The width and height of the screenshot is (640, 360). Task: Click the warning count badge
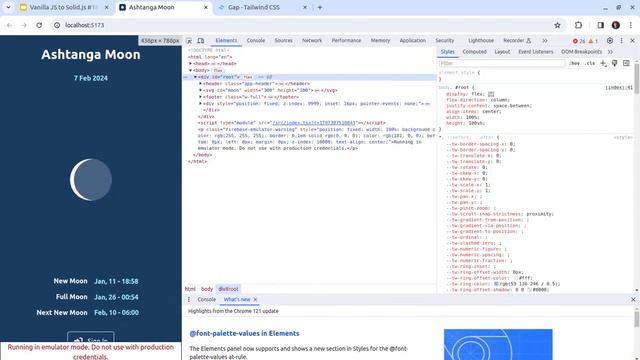coord(593,41)
